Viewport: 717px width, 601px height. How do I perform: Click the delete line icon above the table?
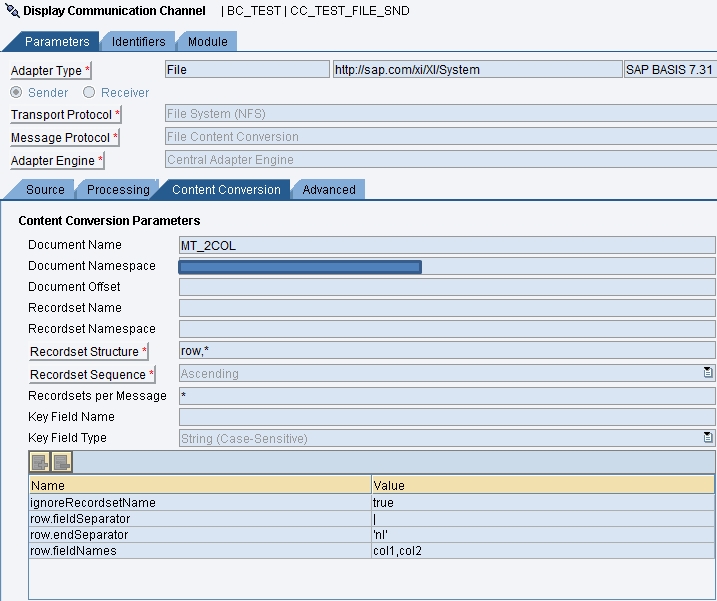61,462
